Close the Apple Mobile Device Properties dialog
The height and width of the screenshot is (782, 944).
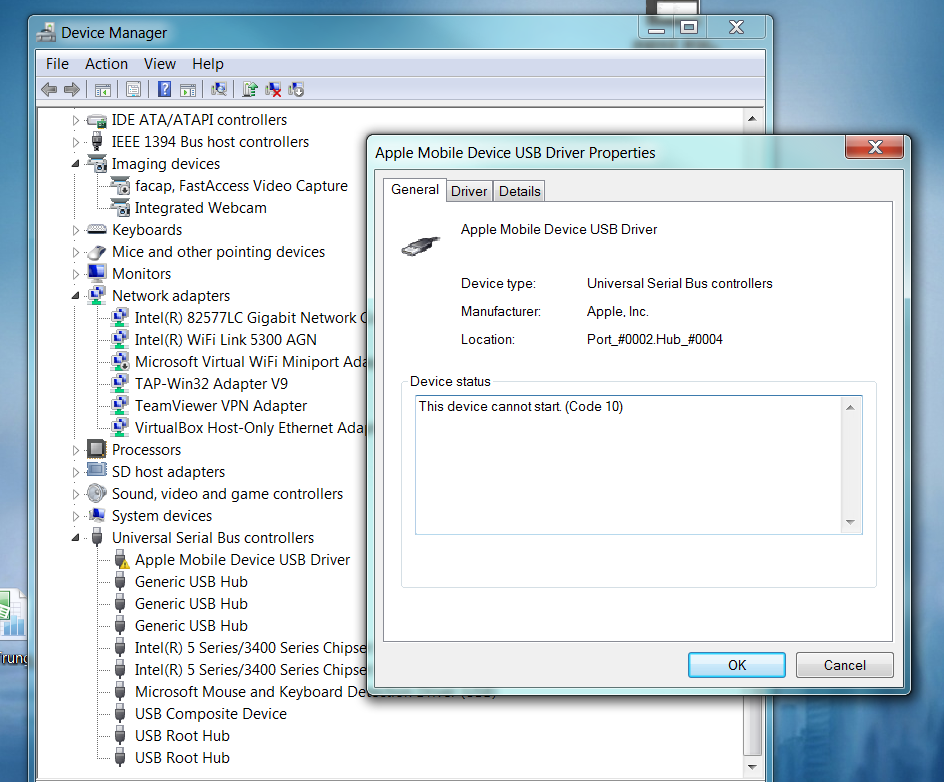(875, 147)
